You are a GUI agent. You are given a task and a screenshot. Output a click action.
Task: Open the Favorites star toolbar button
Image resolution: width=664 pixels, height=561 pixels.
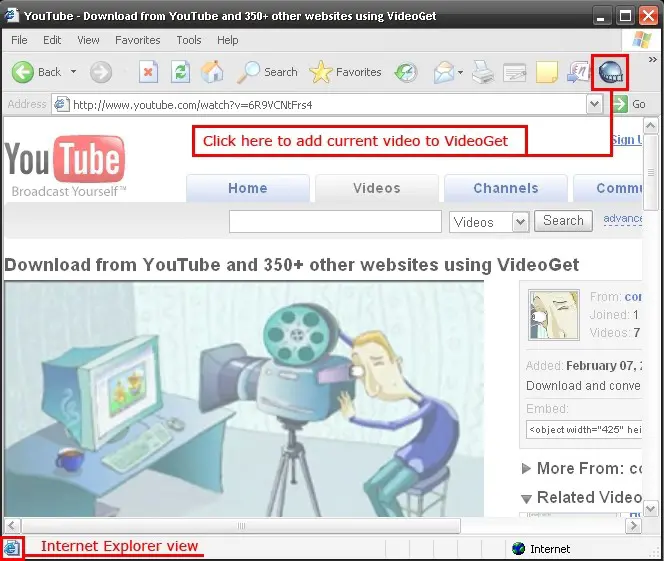click(x=346, y=72)
